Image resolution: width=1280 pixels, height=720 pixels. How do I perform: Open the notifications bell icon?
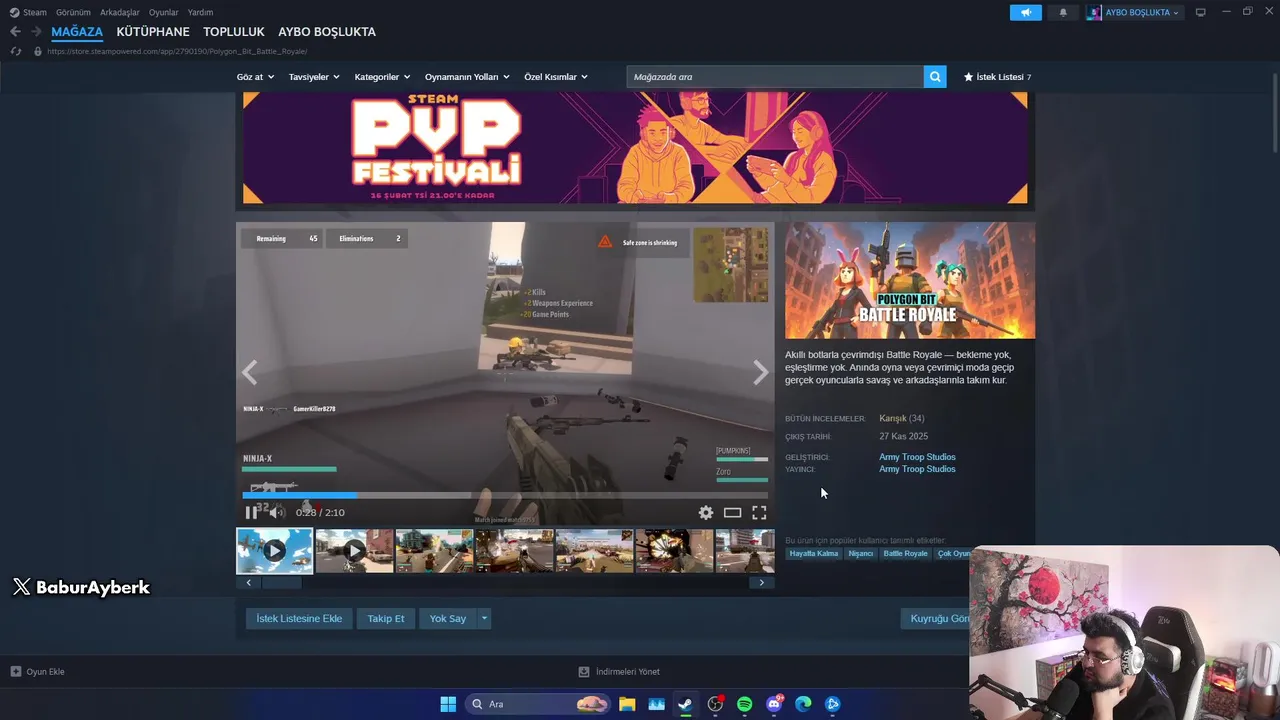click(x=1063, y=12)
